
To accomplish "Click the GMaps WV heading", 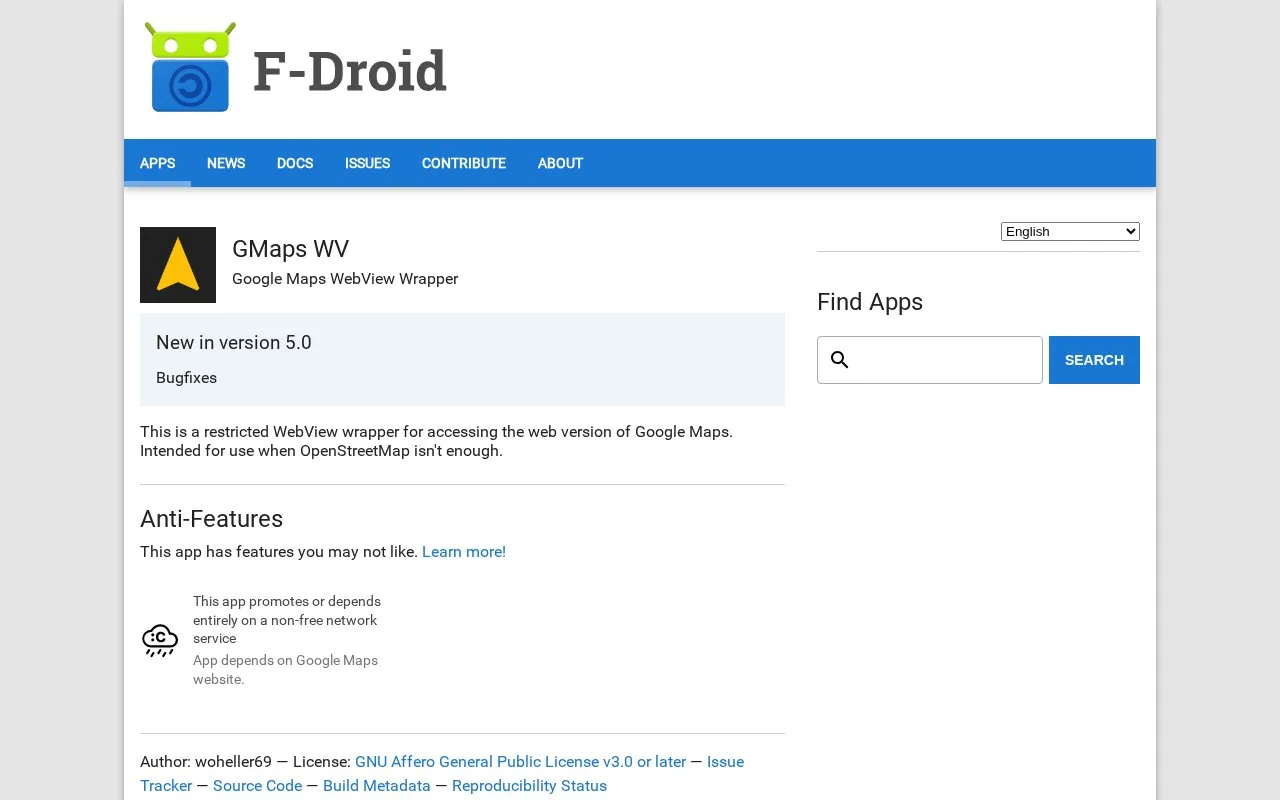I will (x=290, y=249).
